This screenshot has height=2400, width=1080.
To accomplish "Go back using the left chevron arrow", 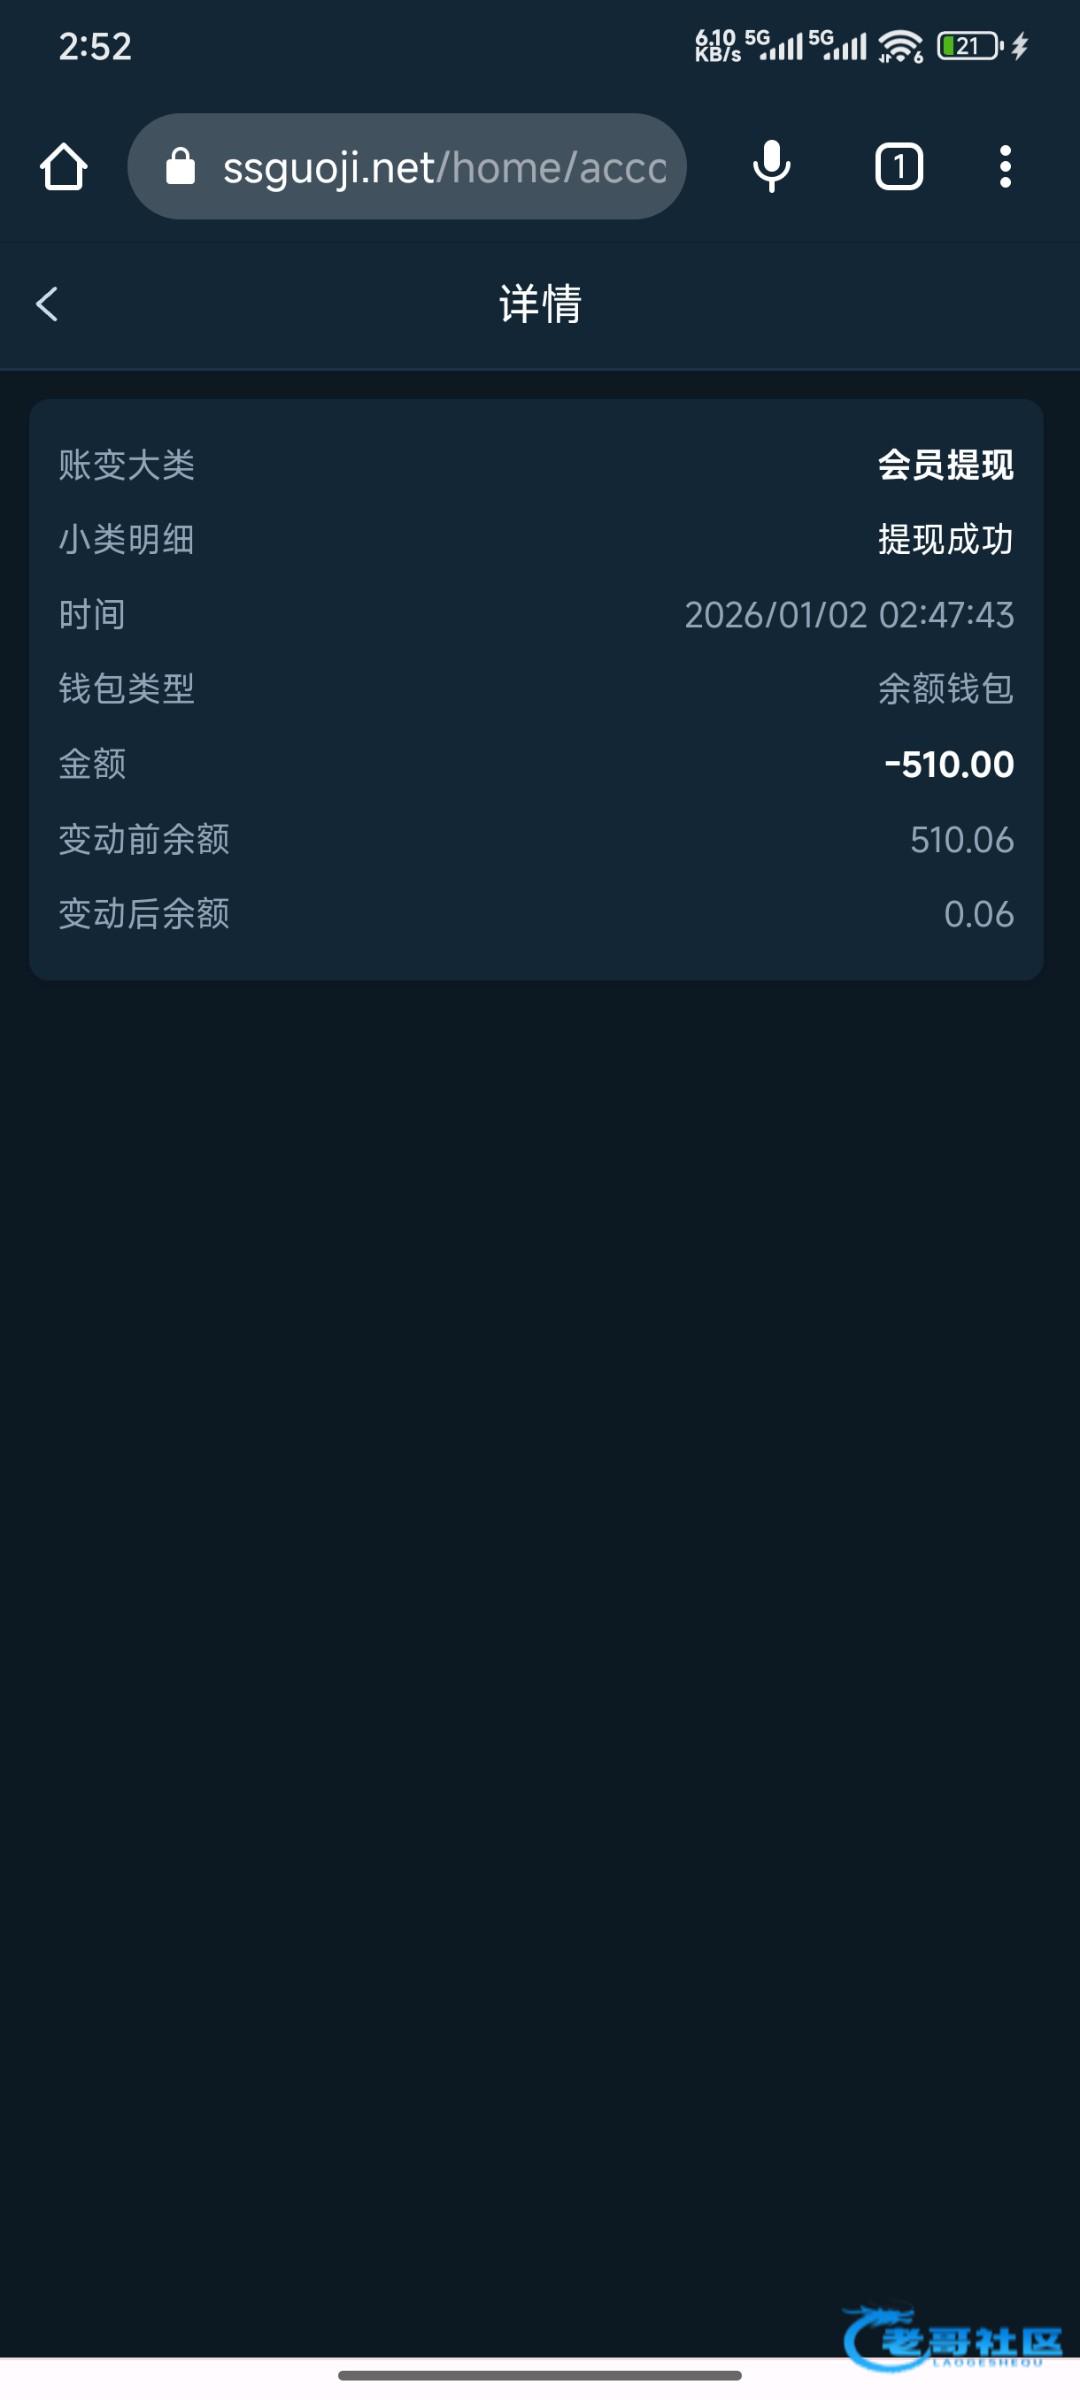I will click(47, 304).
